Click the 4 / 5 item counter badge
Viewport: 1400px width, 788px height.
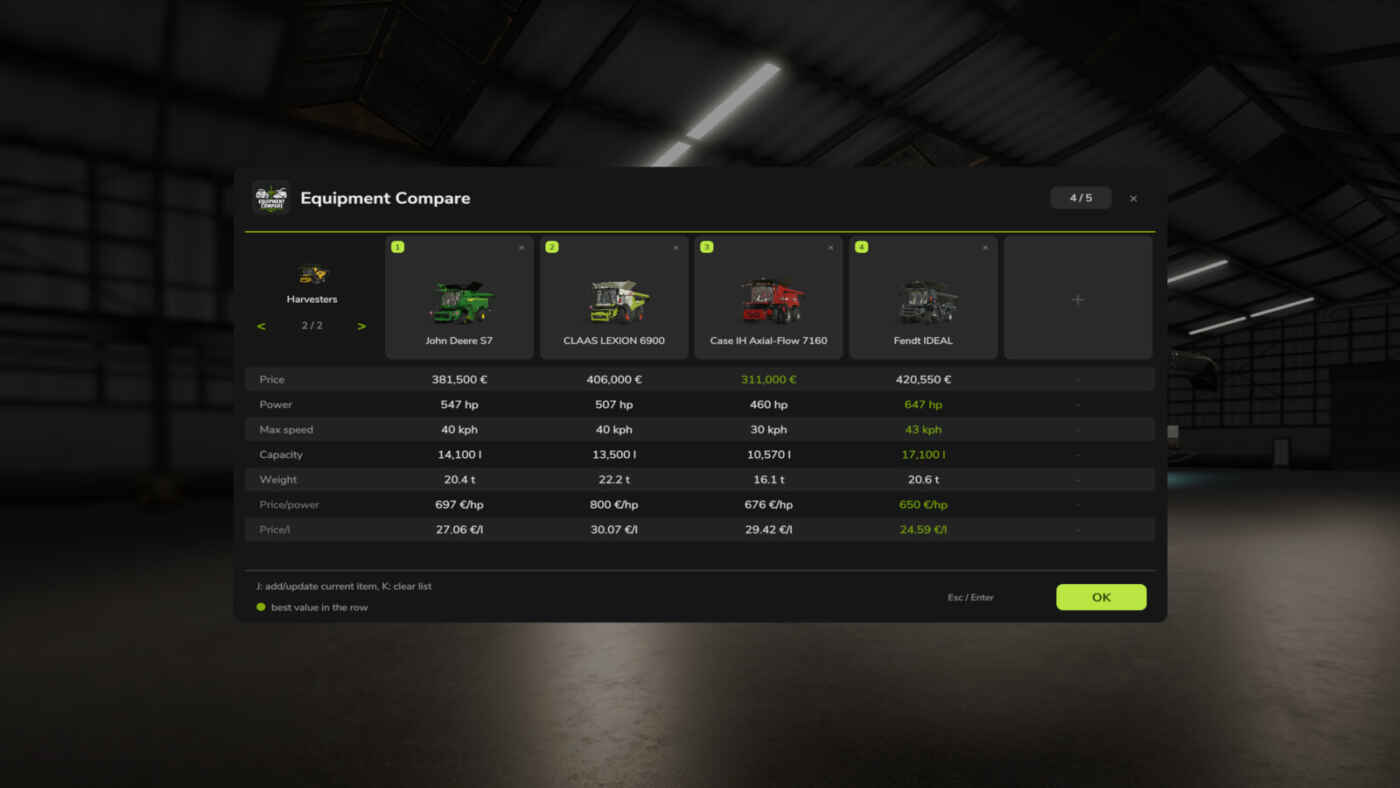(x=1081, y=198)
